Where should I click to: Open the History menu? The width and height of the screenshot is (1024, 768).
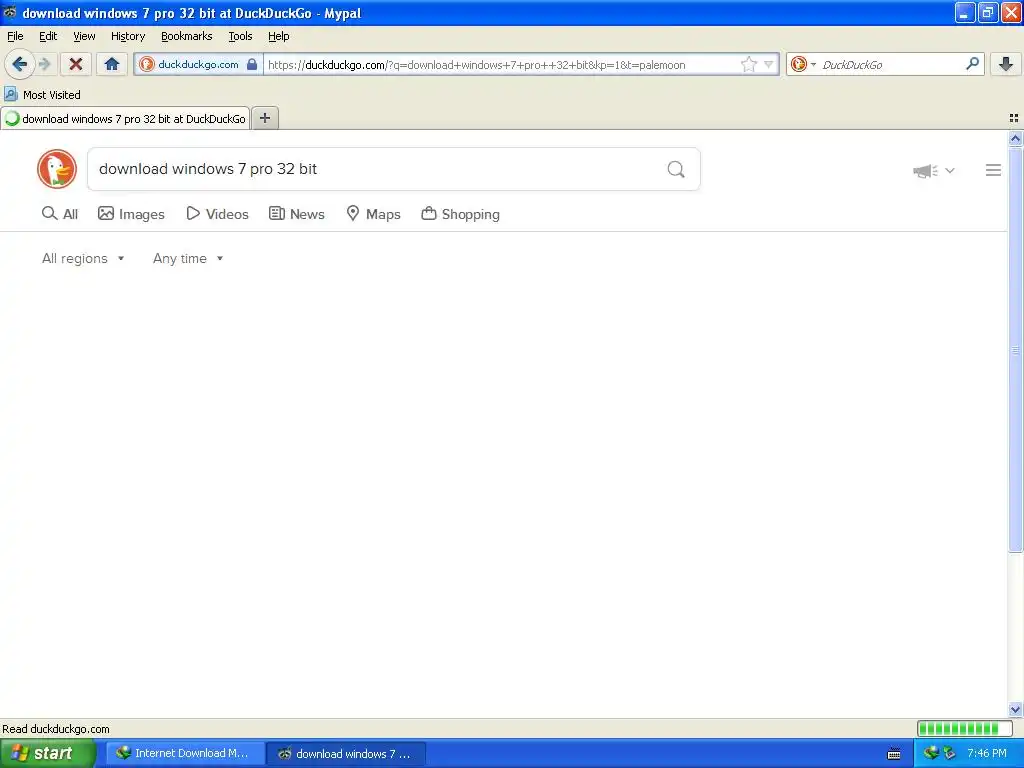tap(128, 36)
